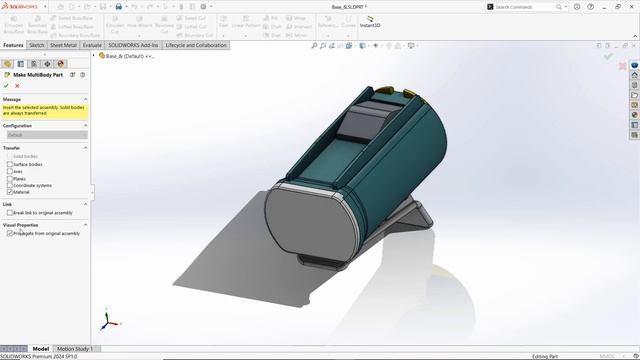Open the Design Library in task pane
The height and width of the screenshot is (360, 640).
click(x=634, y=85)
